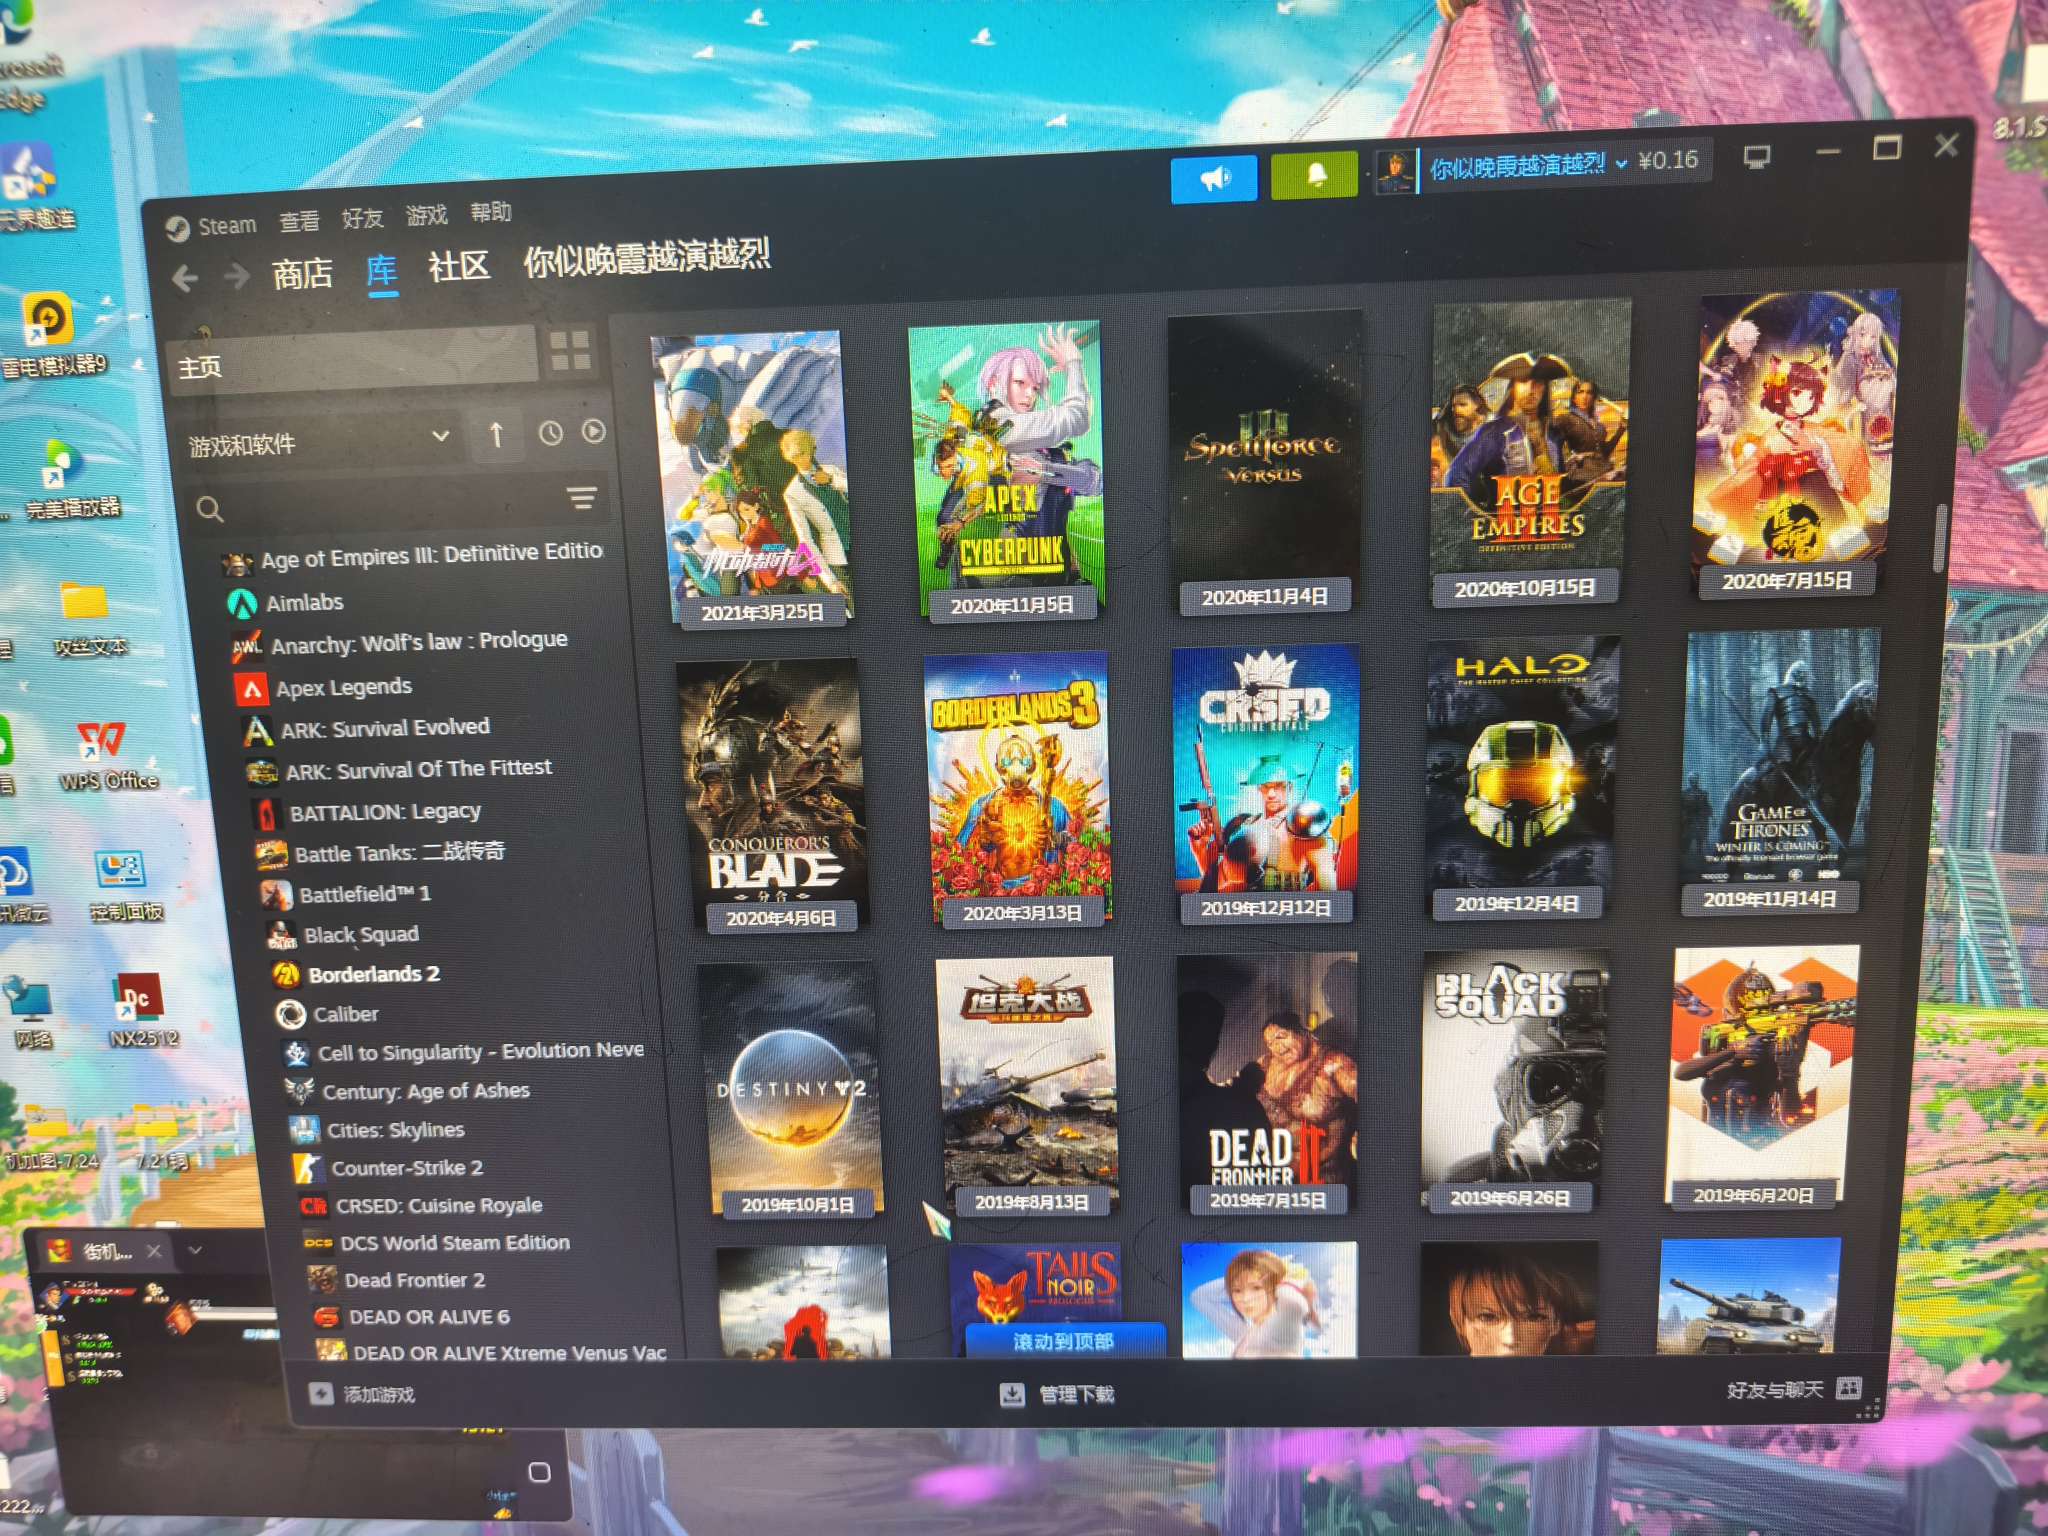This screenshot has width=2048, height=1536.
Task: Click the library search magnifier
Action: pos(210,510)
